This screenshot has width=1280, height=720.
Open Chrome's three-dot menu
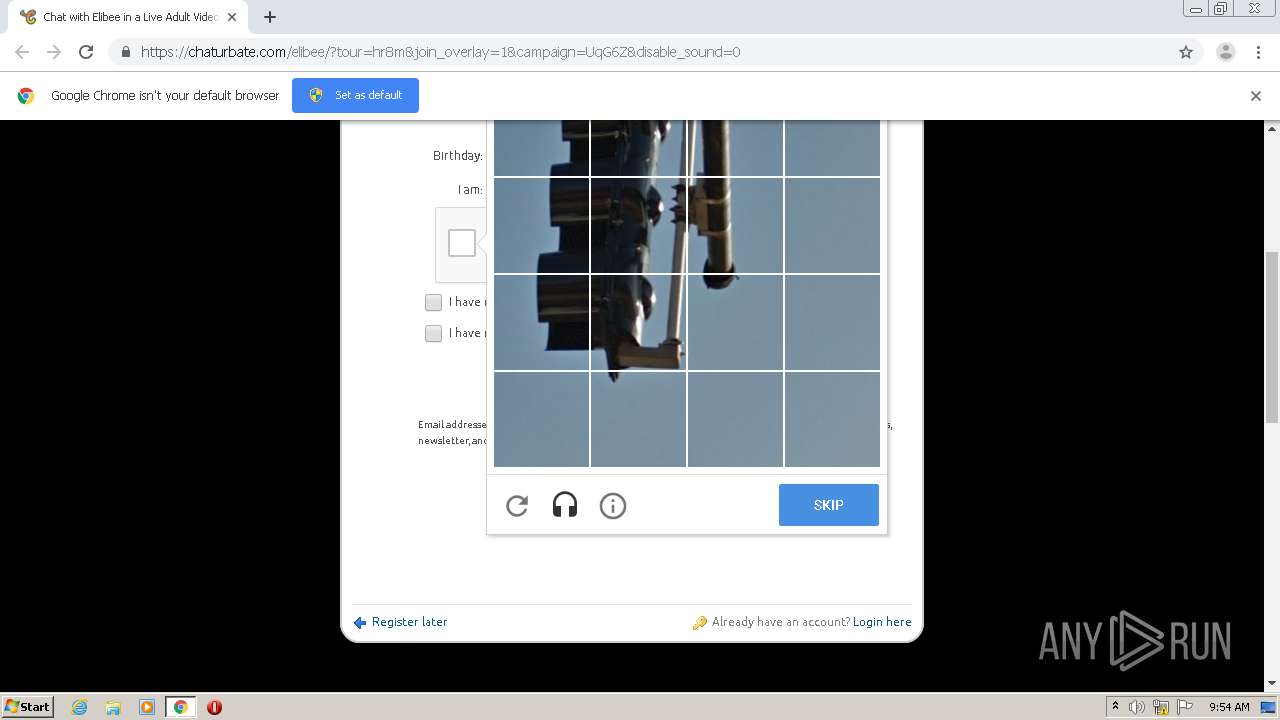tap(1258, 52)
